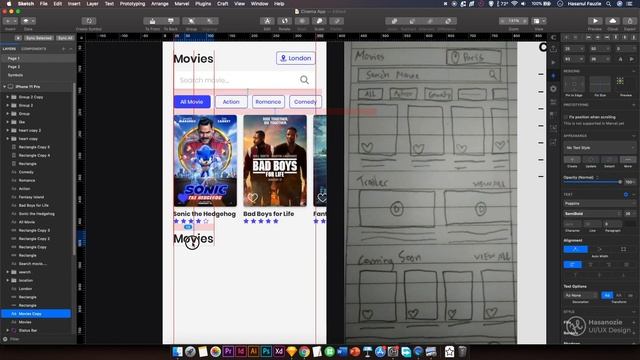
Task: Click the font size input field
Action: tap(629, 213)
